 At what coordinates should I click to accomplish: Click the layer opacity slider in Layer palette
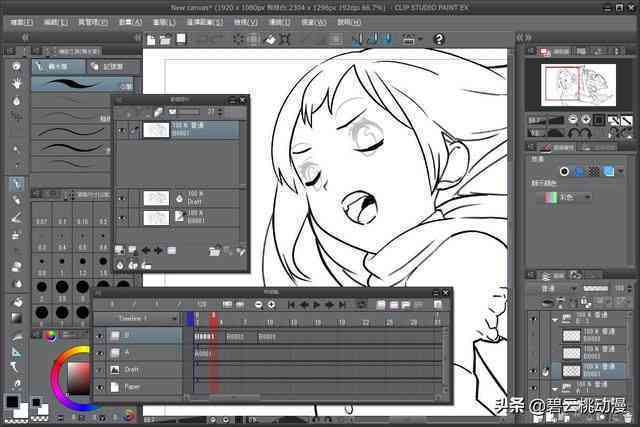[x=596, y=289]
